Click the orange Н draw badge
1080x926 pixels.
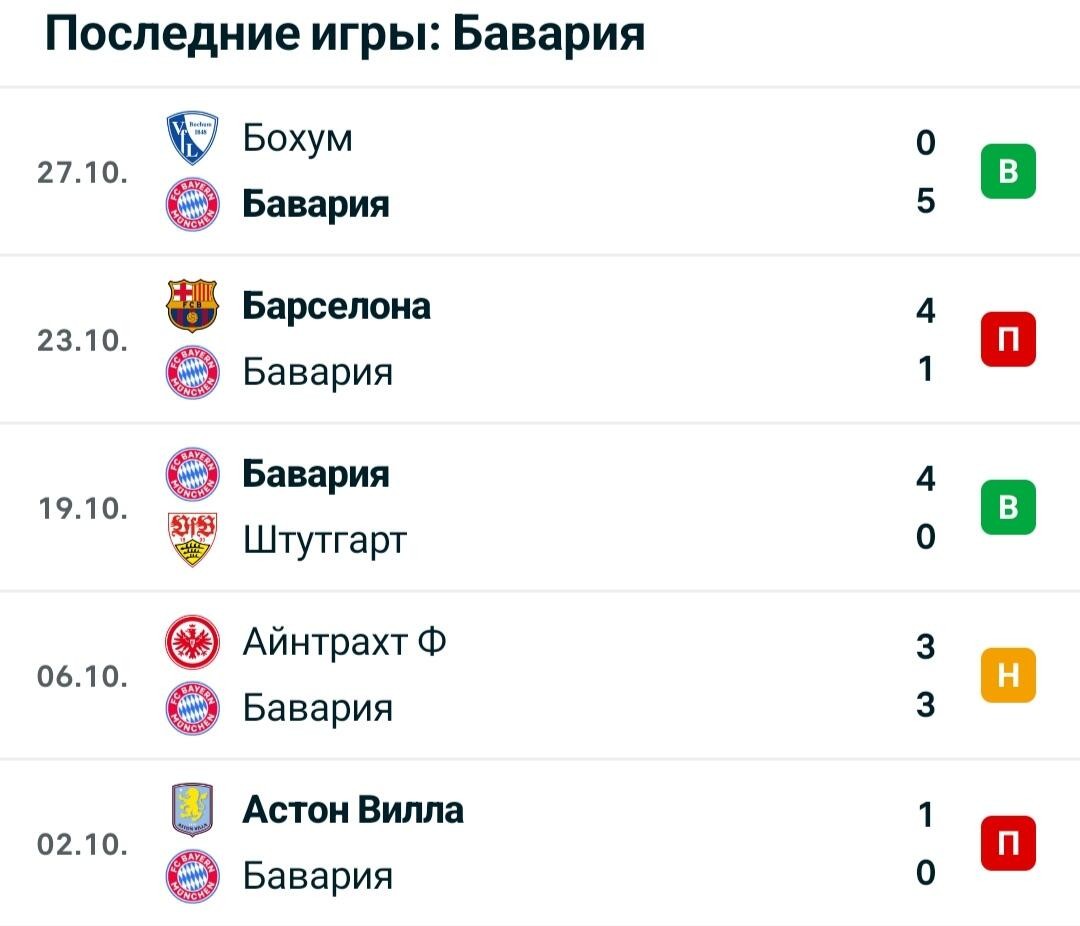1008,675
